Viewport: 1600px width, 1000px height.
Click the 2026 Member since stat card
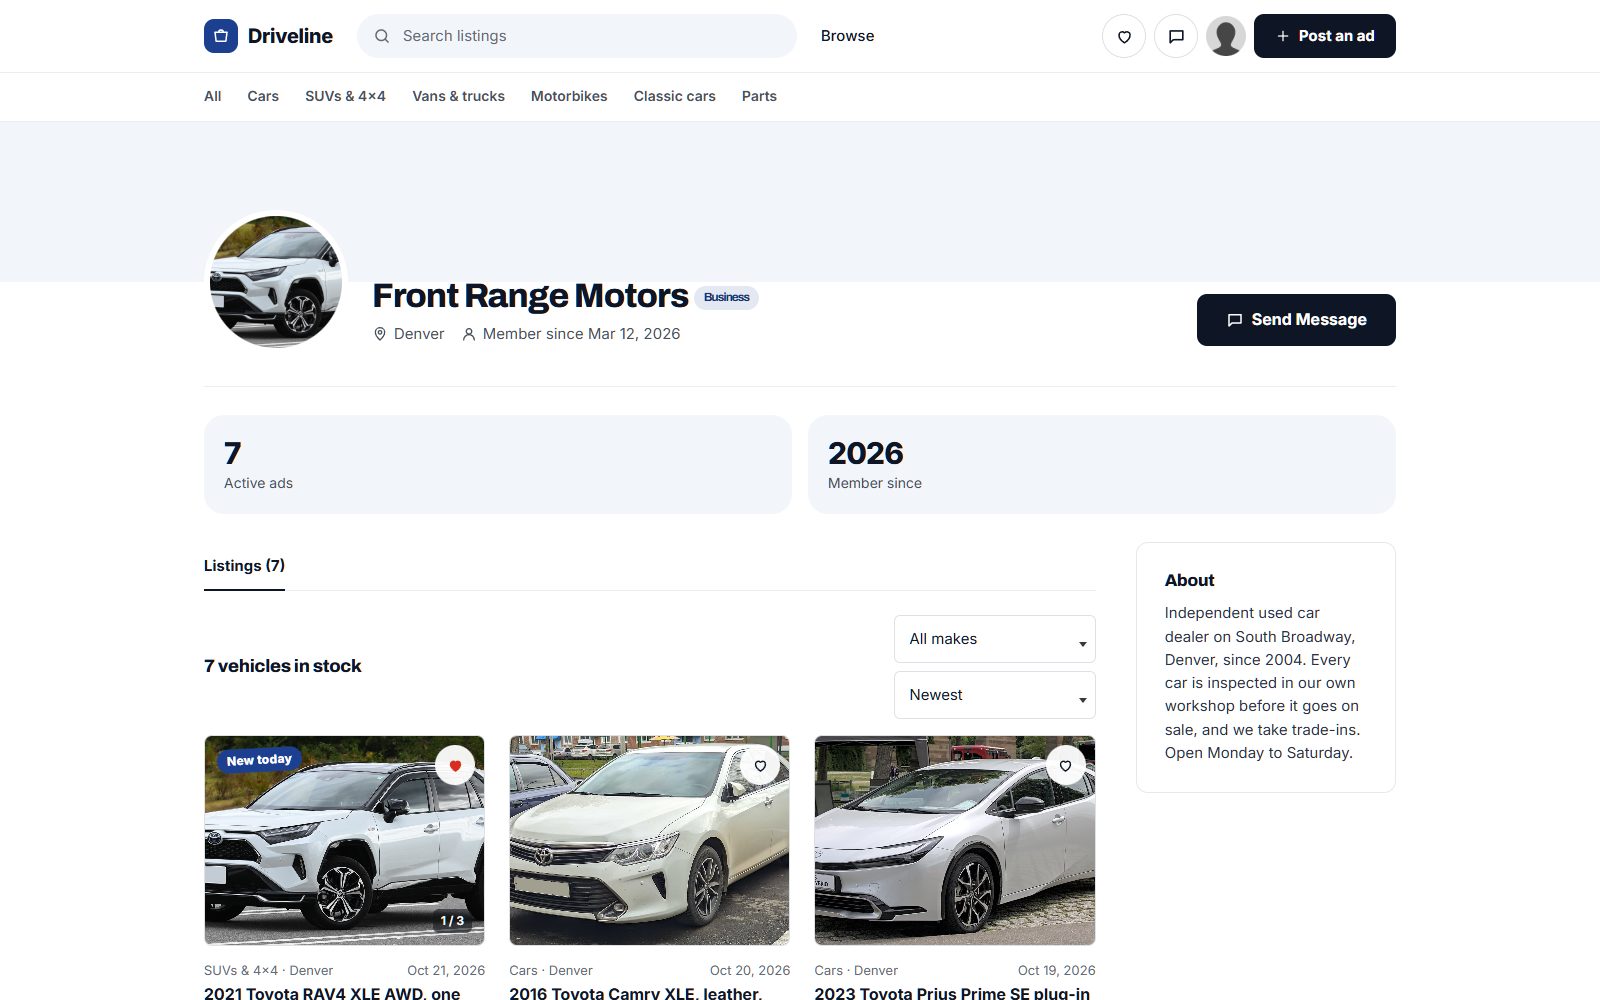coord(1102,465)
